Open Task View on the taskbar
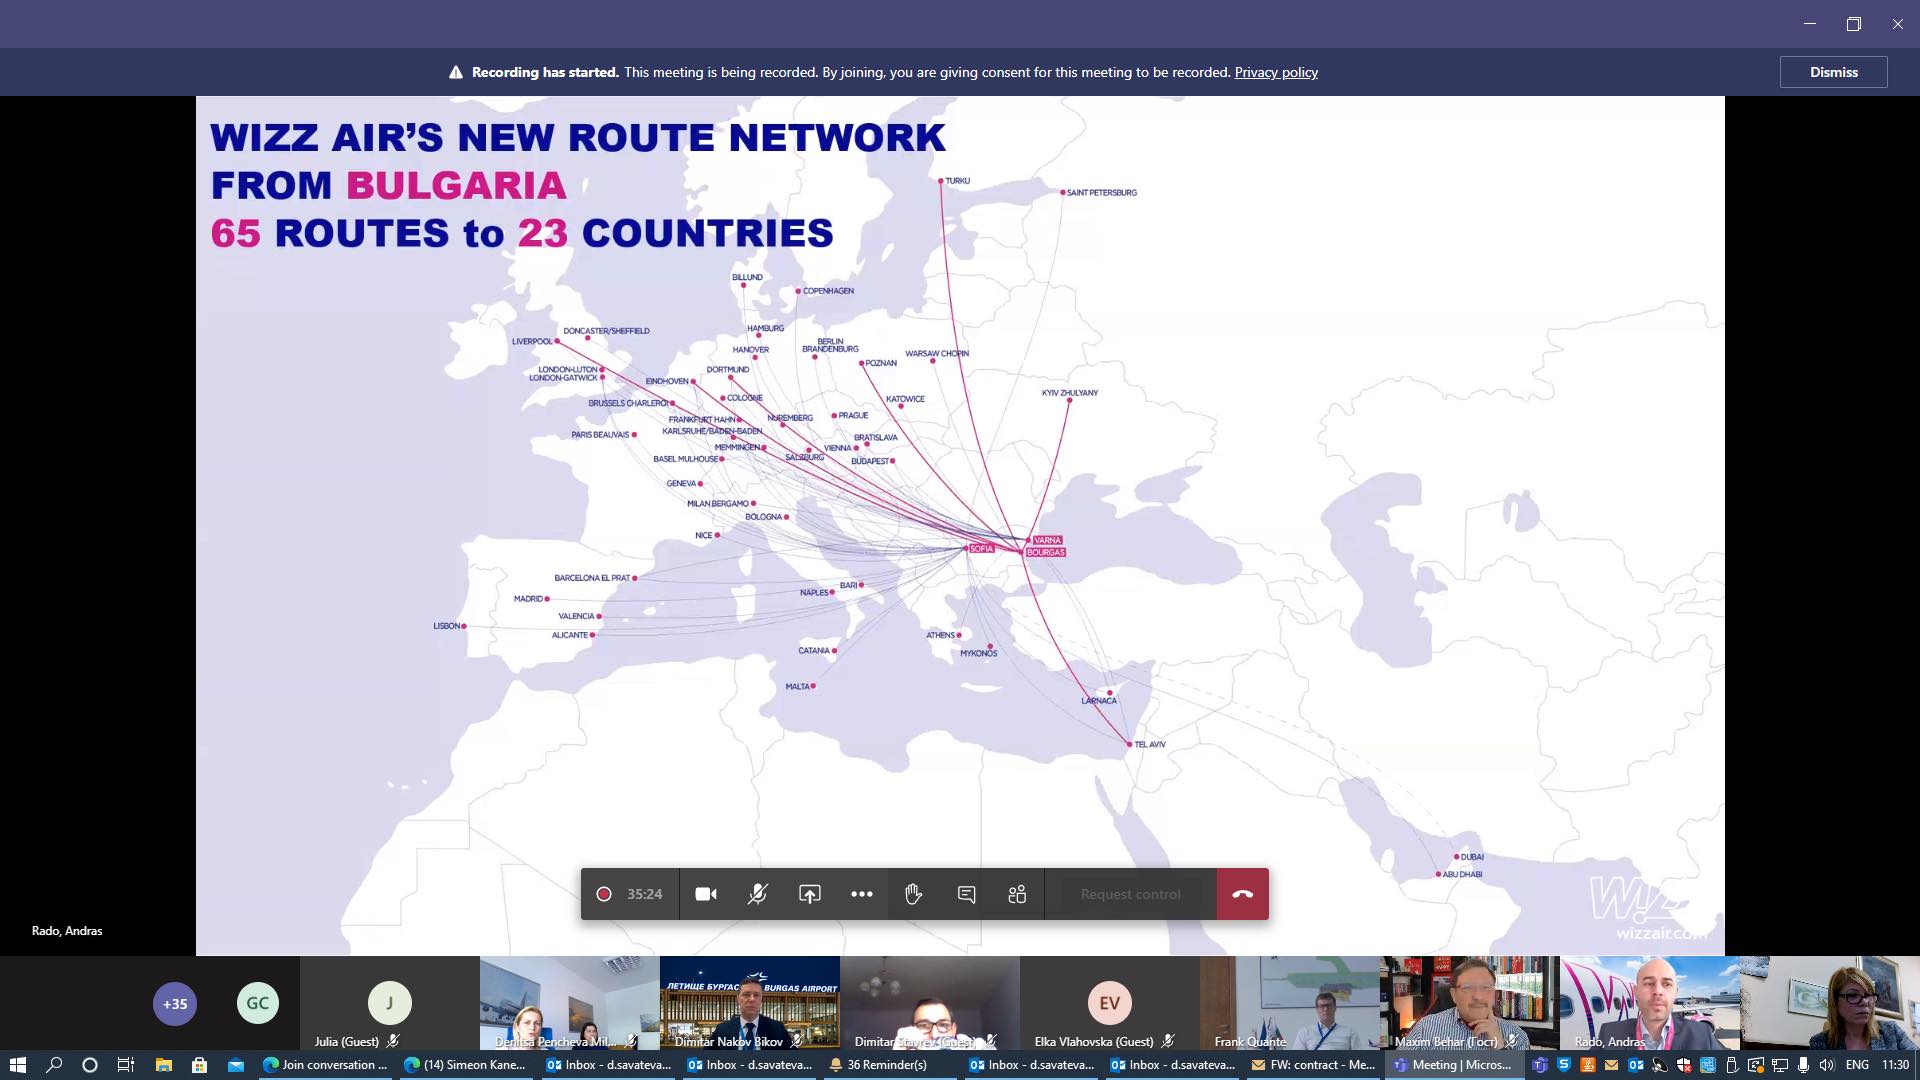1920x1080 pixels. coord(126,1065)
